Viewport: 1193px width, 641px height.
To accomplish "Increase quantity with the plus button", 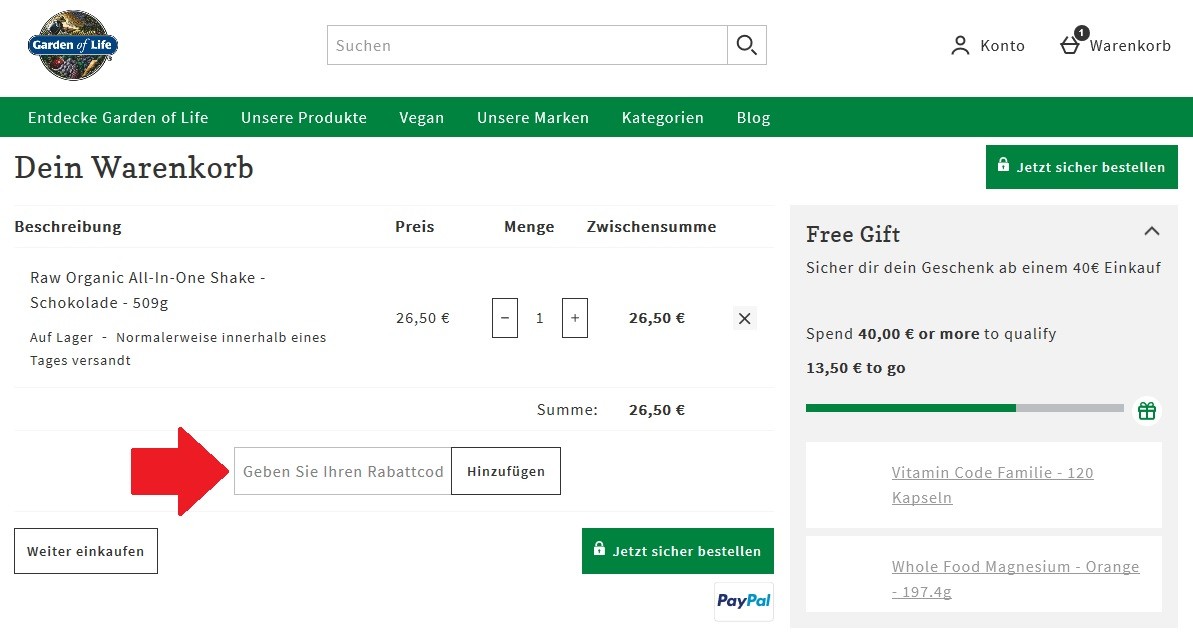I will [574, 317].
